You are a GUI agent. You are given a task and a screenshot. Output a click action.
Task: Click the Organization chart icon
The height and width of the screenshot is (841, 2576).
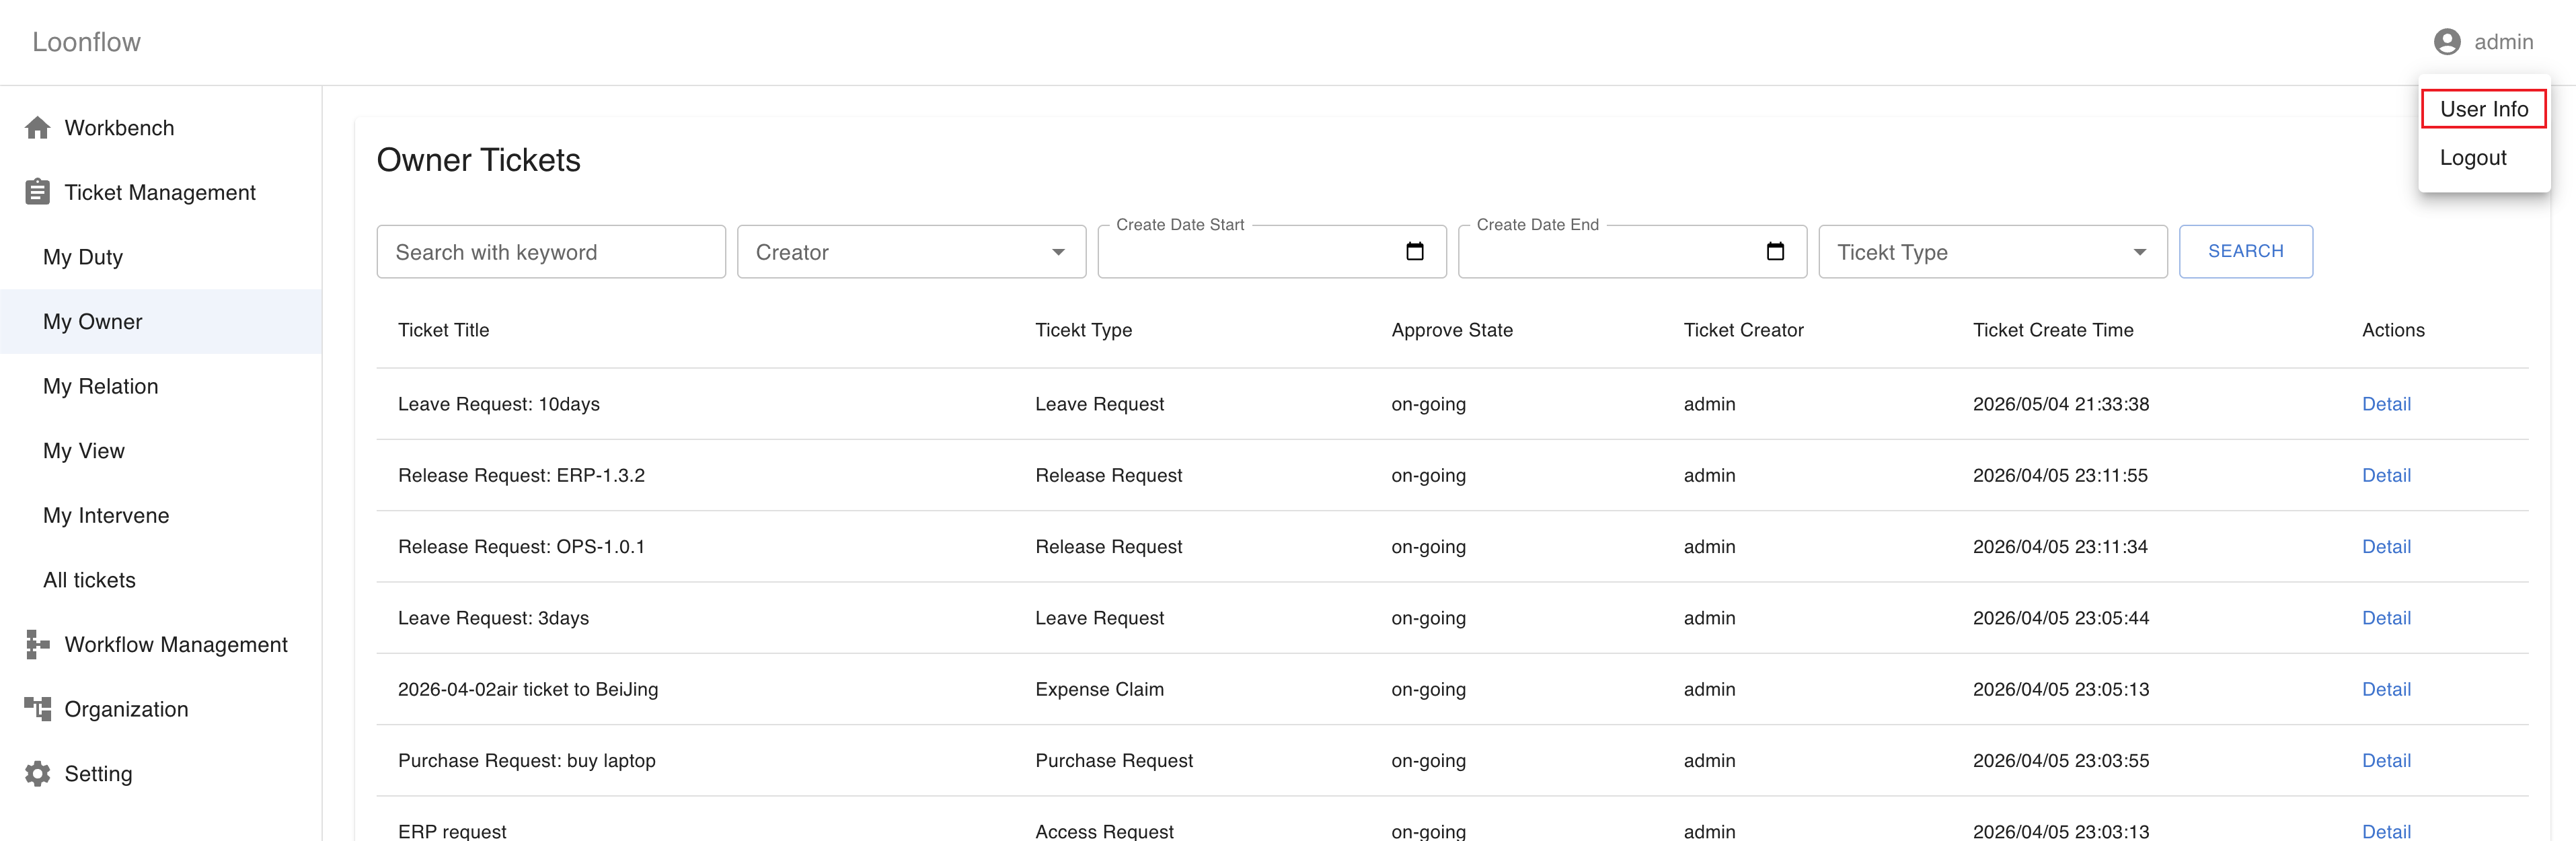point(38,709)
